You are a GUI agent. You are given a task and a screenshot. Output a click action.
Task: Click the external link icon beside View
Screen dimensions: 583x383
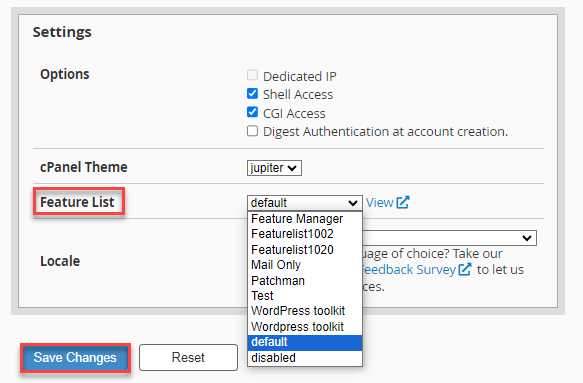pos(403,202)
